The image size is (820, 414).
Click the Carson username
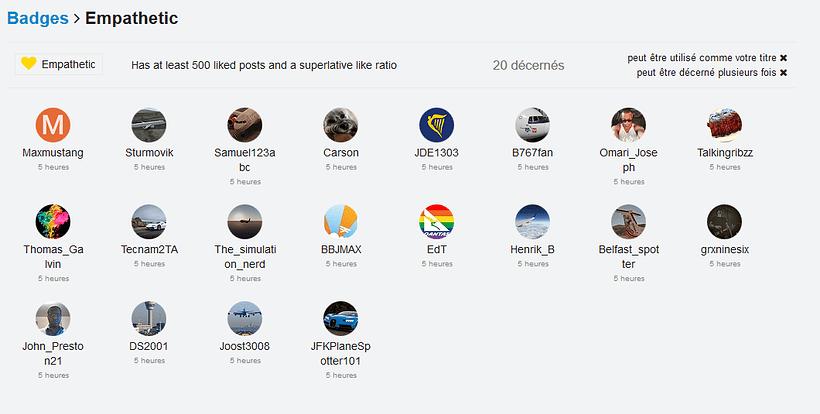pyautogui.click(x=341, y=153)
